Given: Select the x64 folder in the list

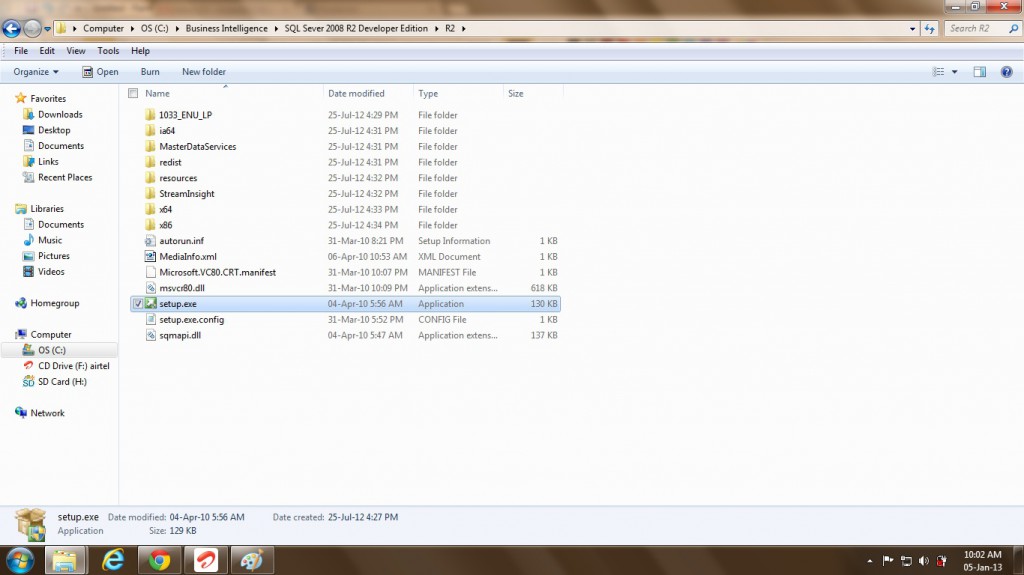Looking at the screenshot, I should 166,210.
